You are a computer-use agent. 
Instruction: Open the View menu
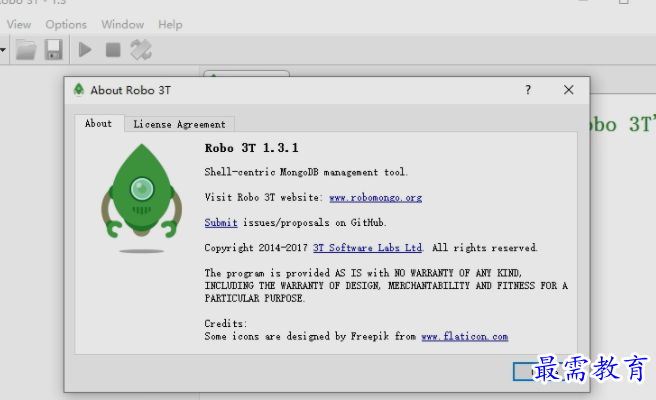pyautogui.click(x=19, y=25)
